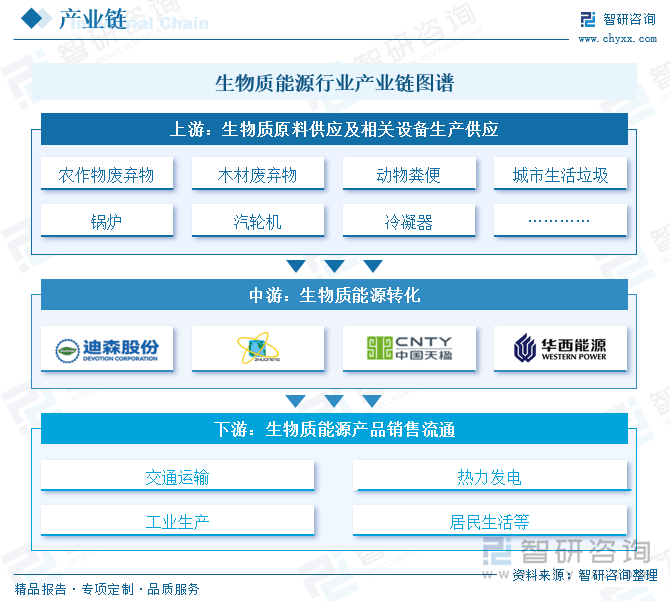The image size is (670, 601).
Task: Click the 汽轮机 equipment box
Action: [258, 221]
